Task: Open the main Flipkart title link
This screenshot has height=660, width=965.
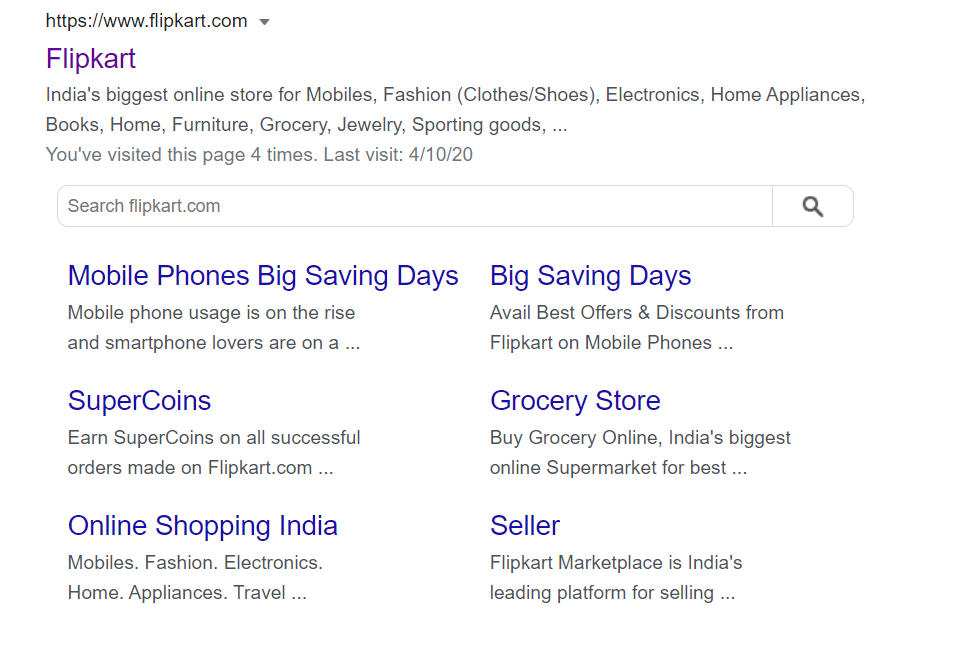Action: pyautogui.click(x=91, y=58)
